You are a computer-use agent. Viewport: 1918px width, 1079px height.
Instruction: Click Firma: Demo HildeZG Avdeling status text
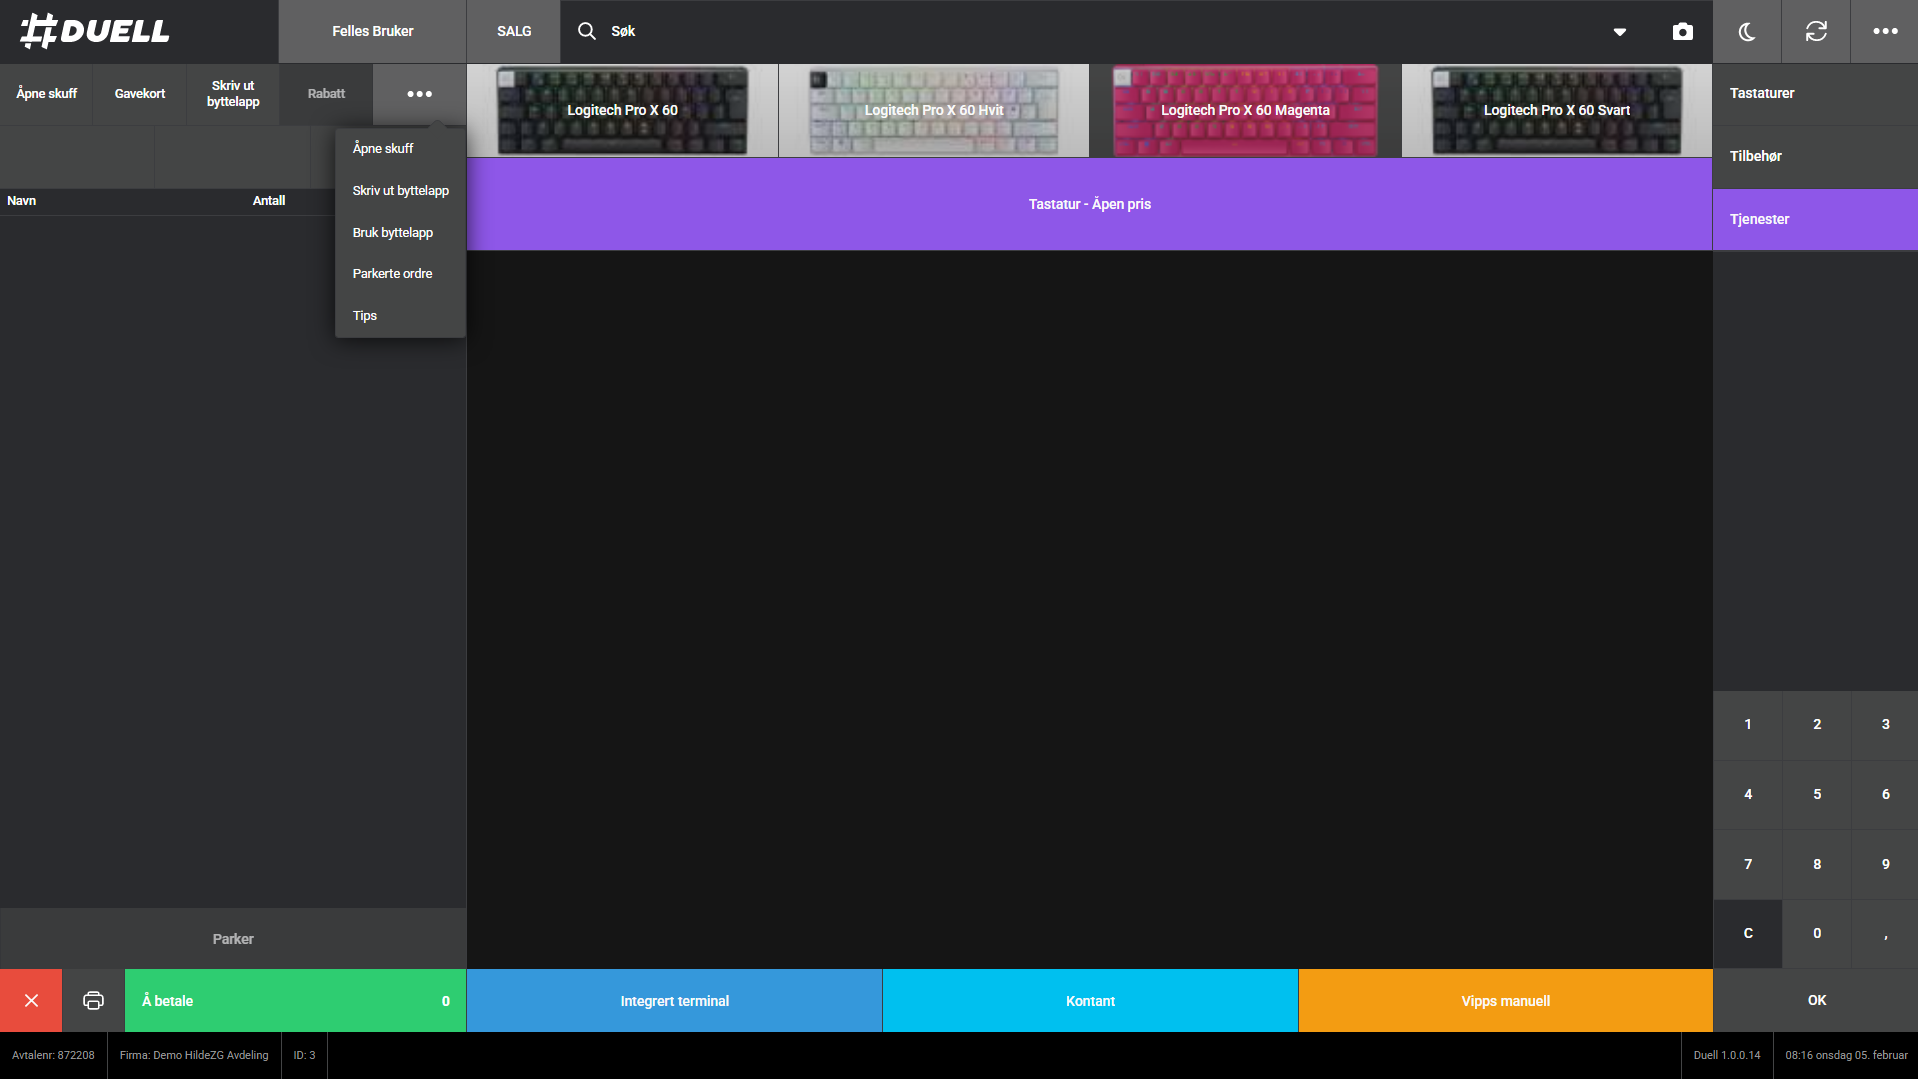[194, 1055]
